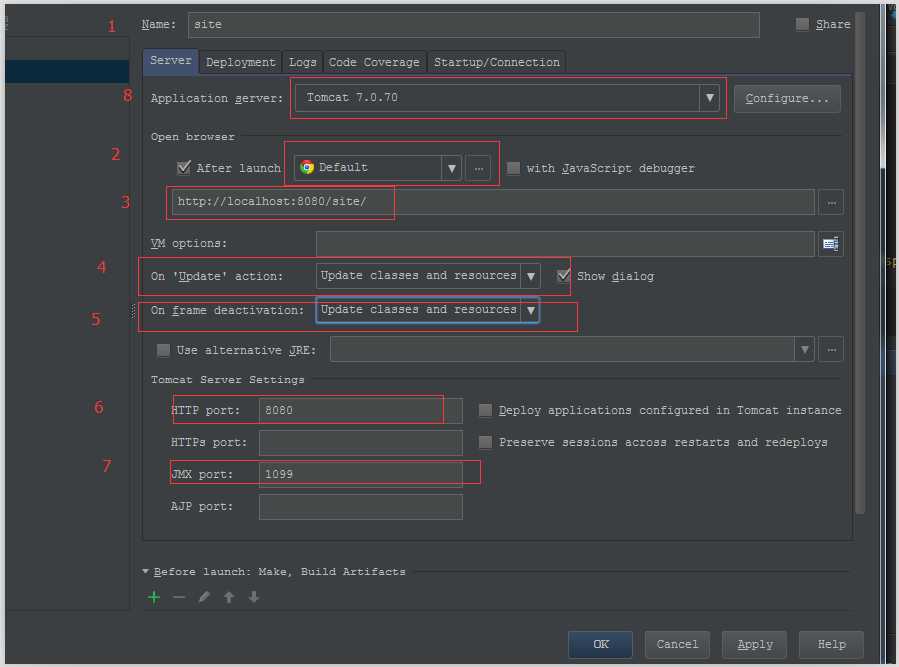Uncheck the After launch checkbox

[183, 167]
